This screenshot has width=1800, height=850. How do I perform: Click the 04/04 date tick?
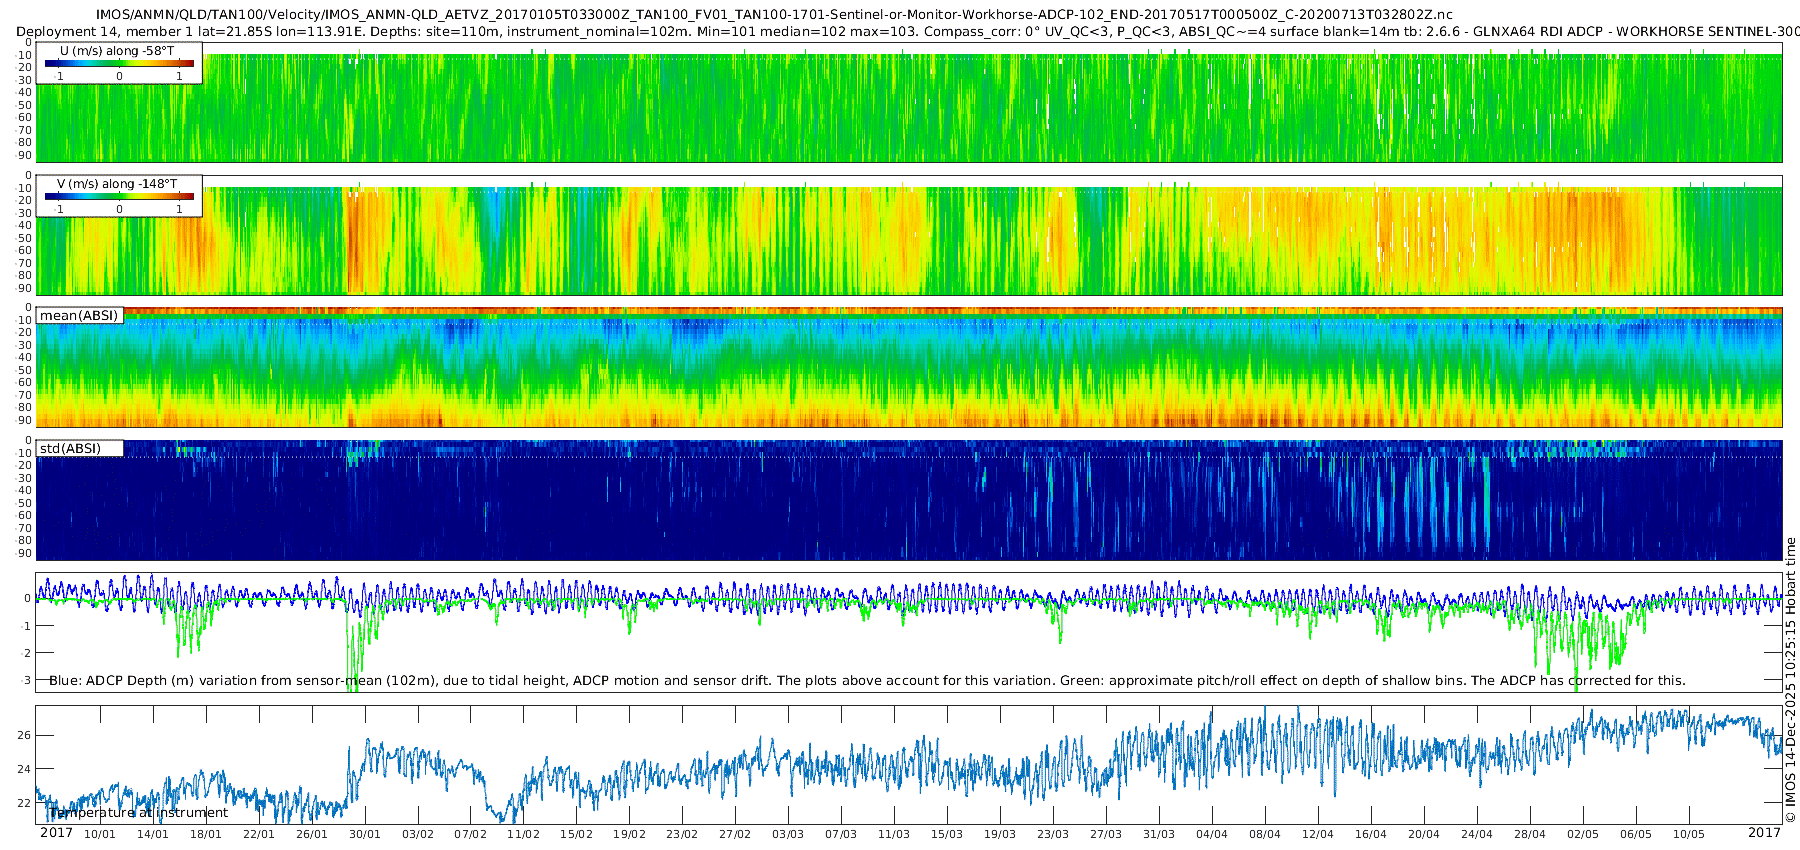(x=1212, y=834)
